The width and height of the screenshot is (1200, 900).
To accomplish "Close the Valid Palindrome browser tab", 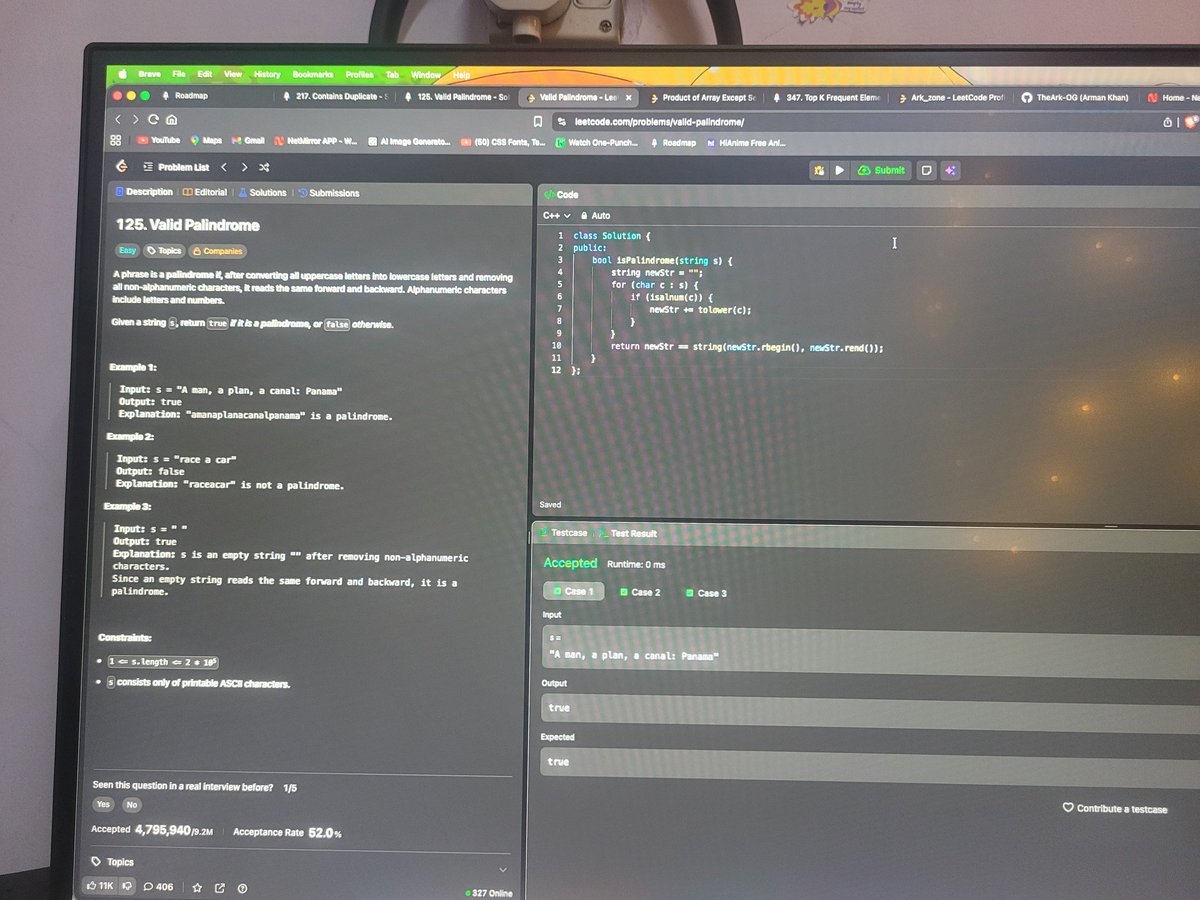I will (x=628, y=98).
